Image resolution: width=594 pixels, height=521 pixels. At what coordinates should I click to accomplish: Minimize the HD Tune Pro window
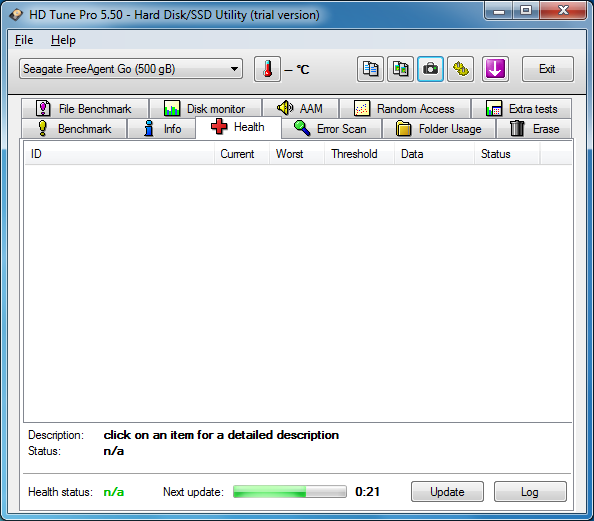tap(499, 11)
